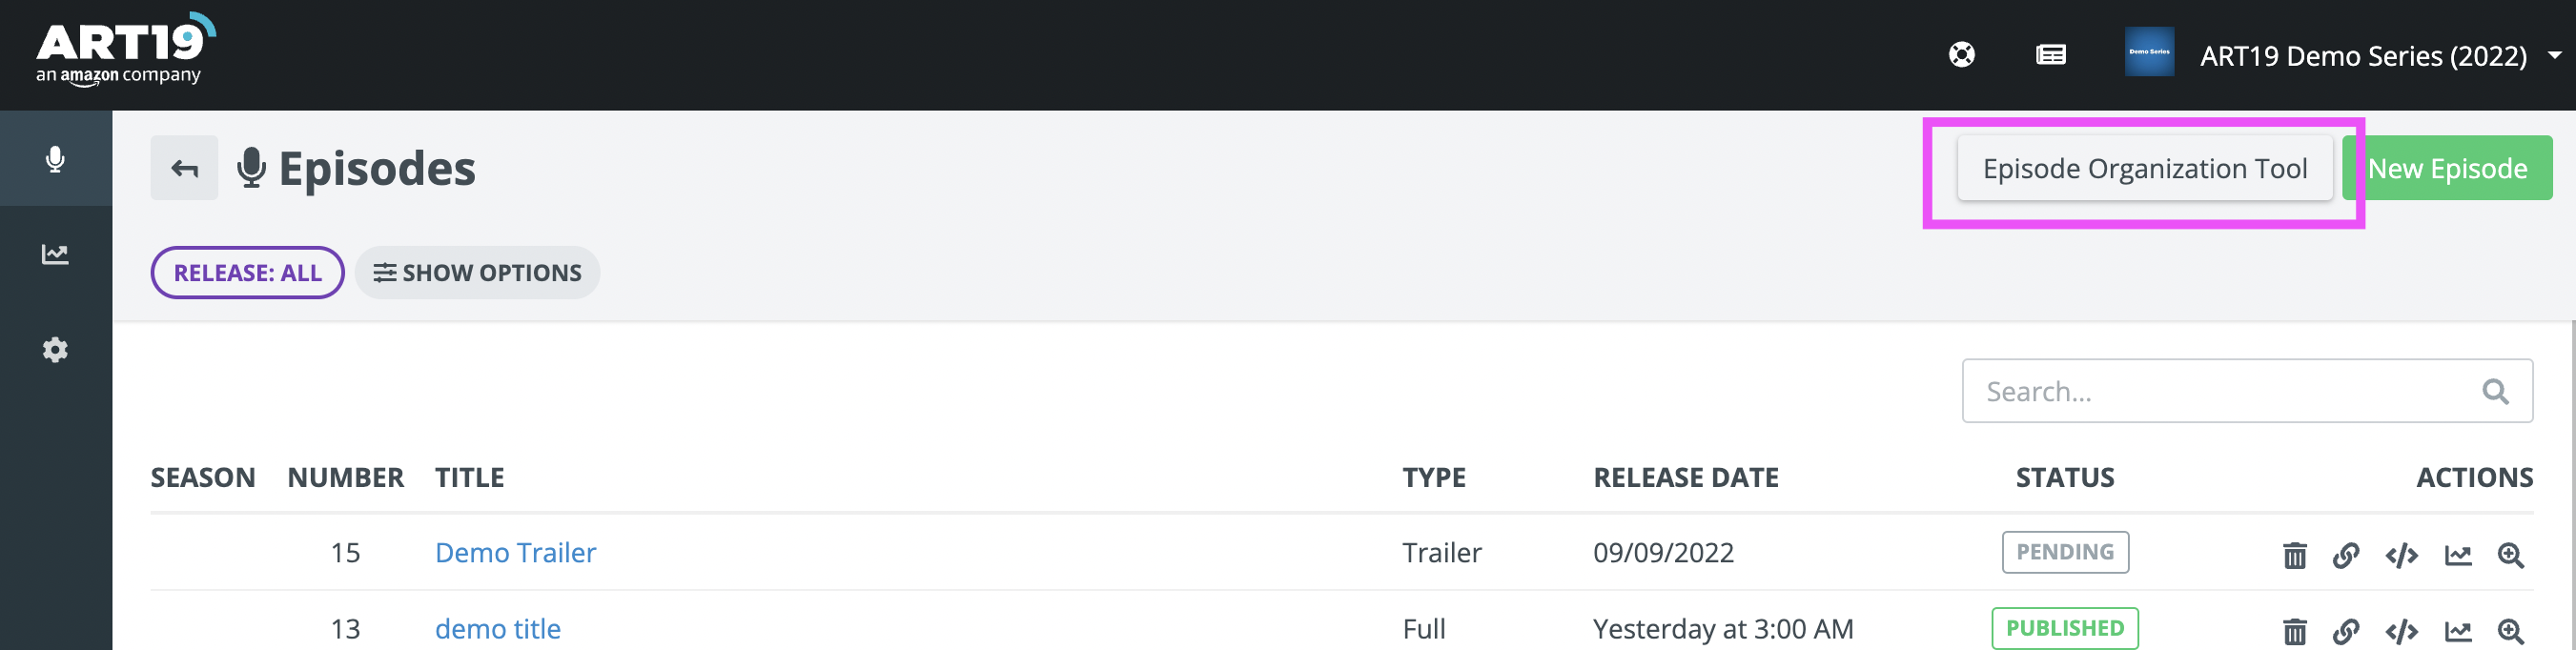Viewport: 2576px width, 650px height.
Task: Open the news feed icon in header
Action: (2051, 55)
